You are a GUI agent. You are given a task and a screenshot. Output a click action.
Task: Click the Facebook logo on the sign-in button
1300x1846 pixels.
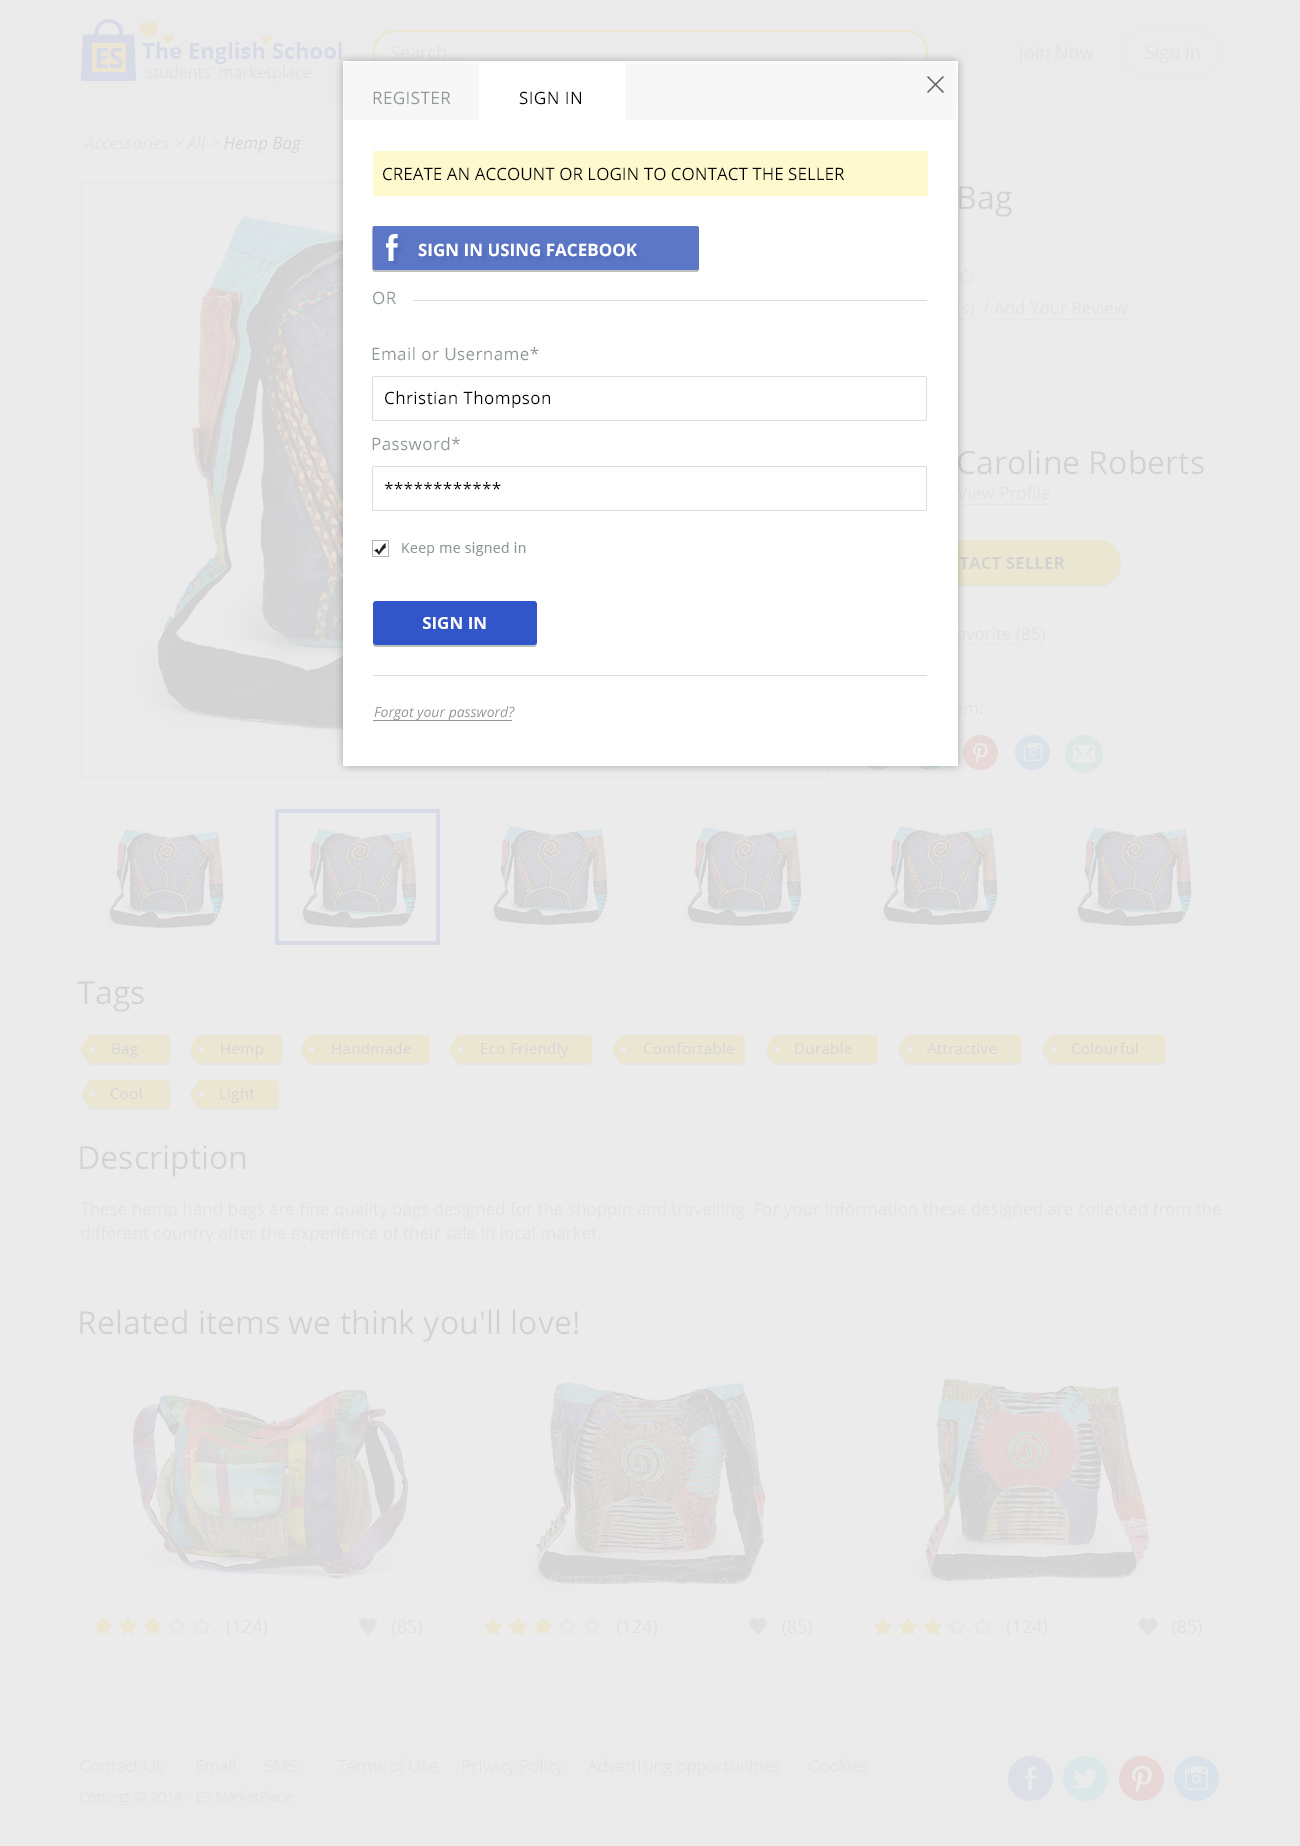coord(392,248)
